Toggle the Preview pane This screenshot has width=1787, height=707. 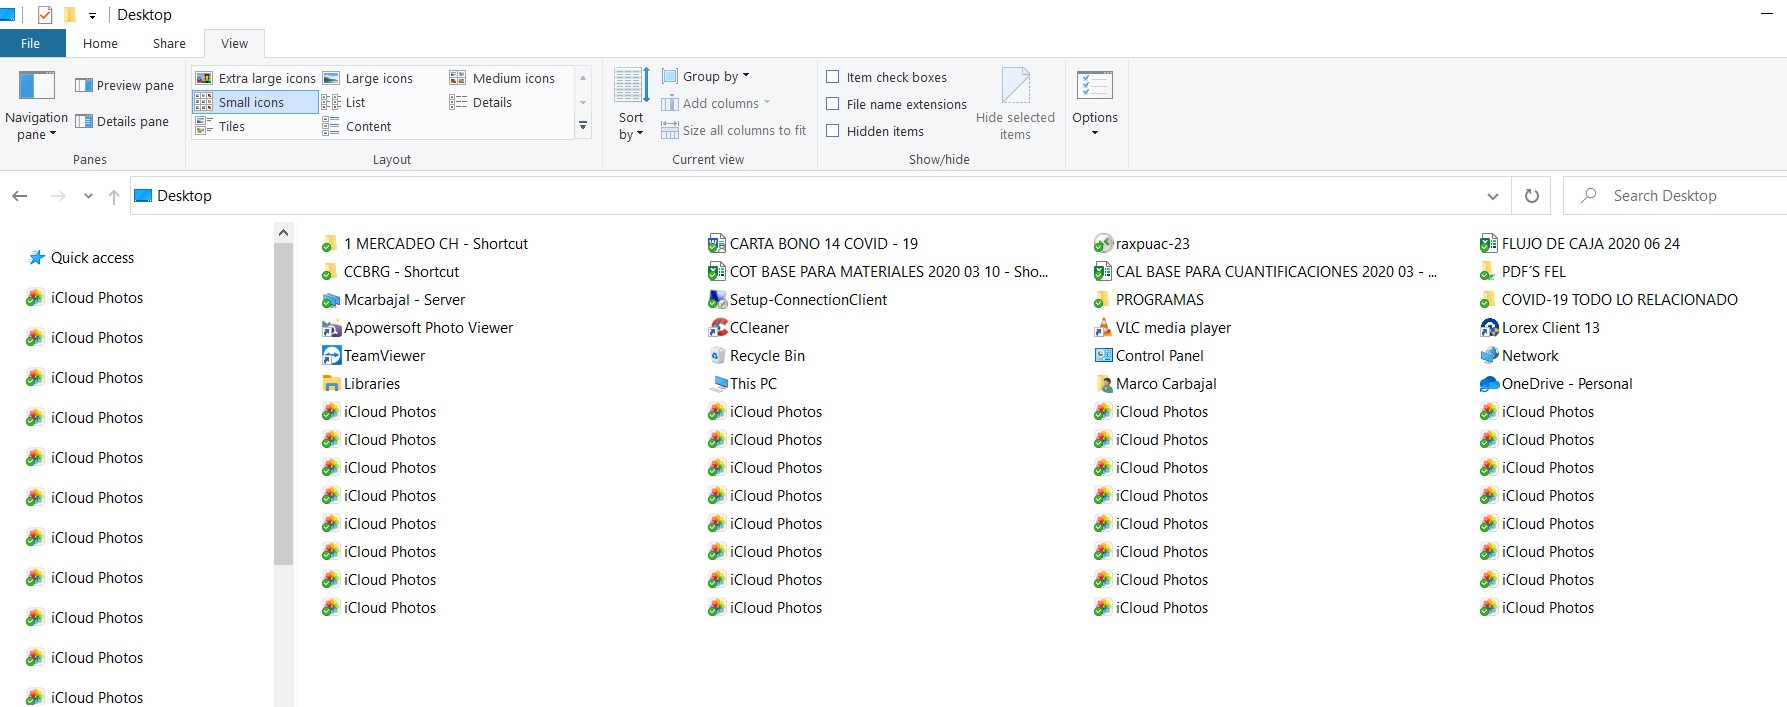click(124, 85)
